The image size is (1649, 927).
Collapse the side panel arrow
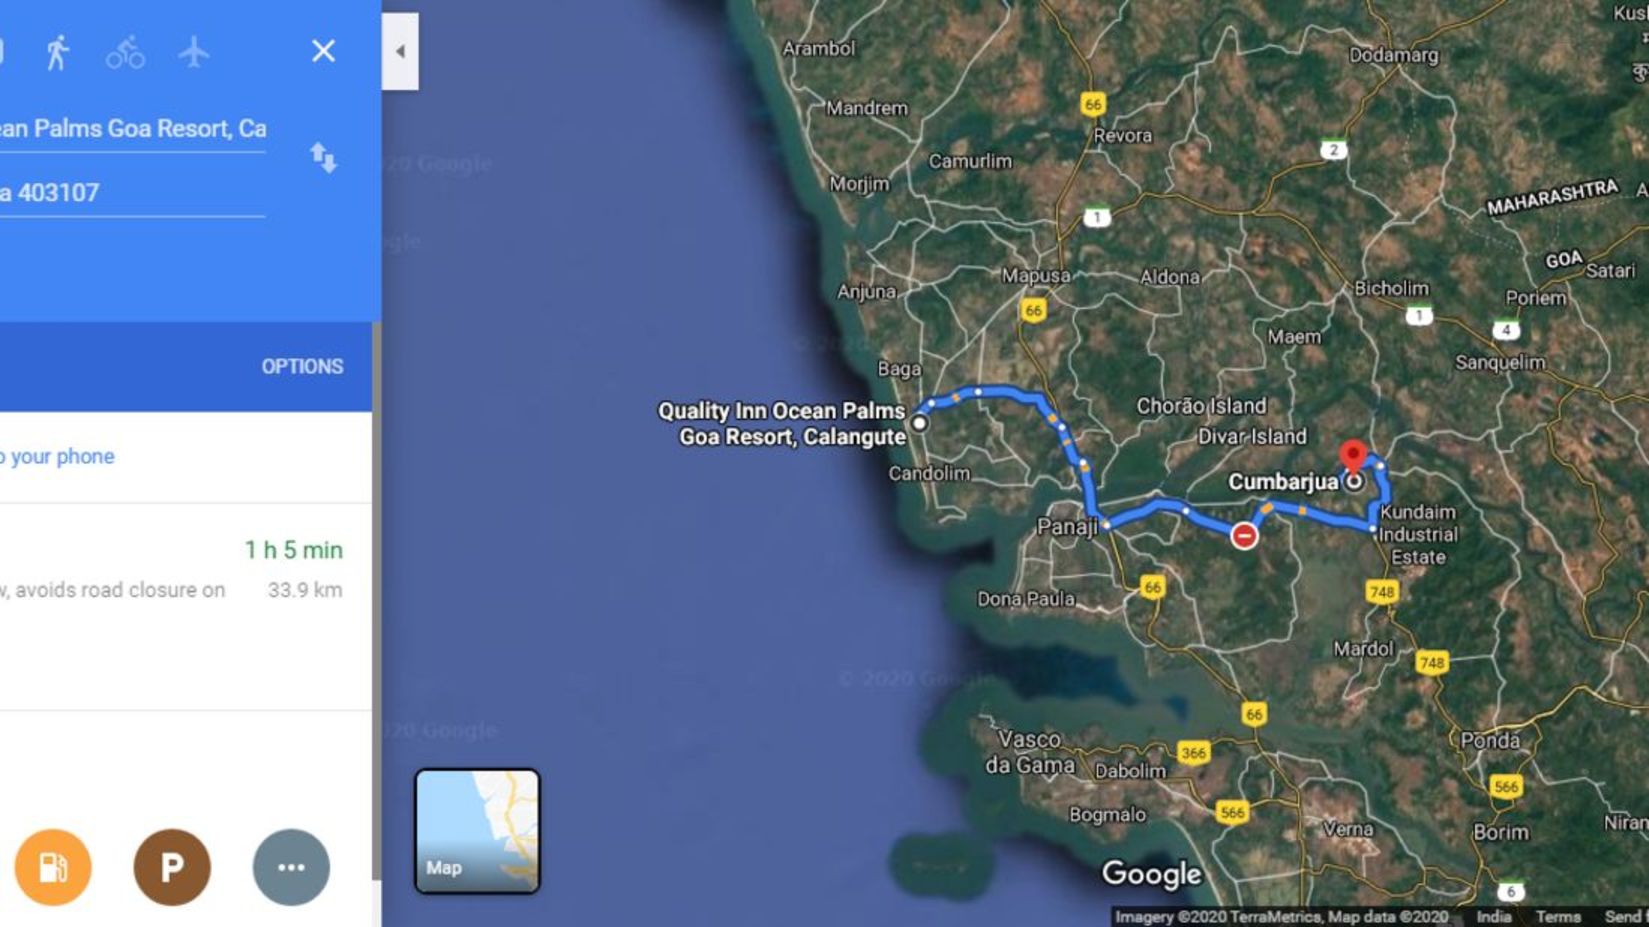point(400,52)
